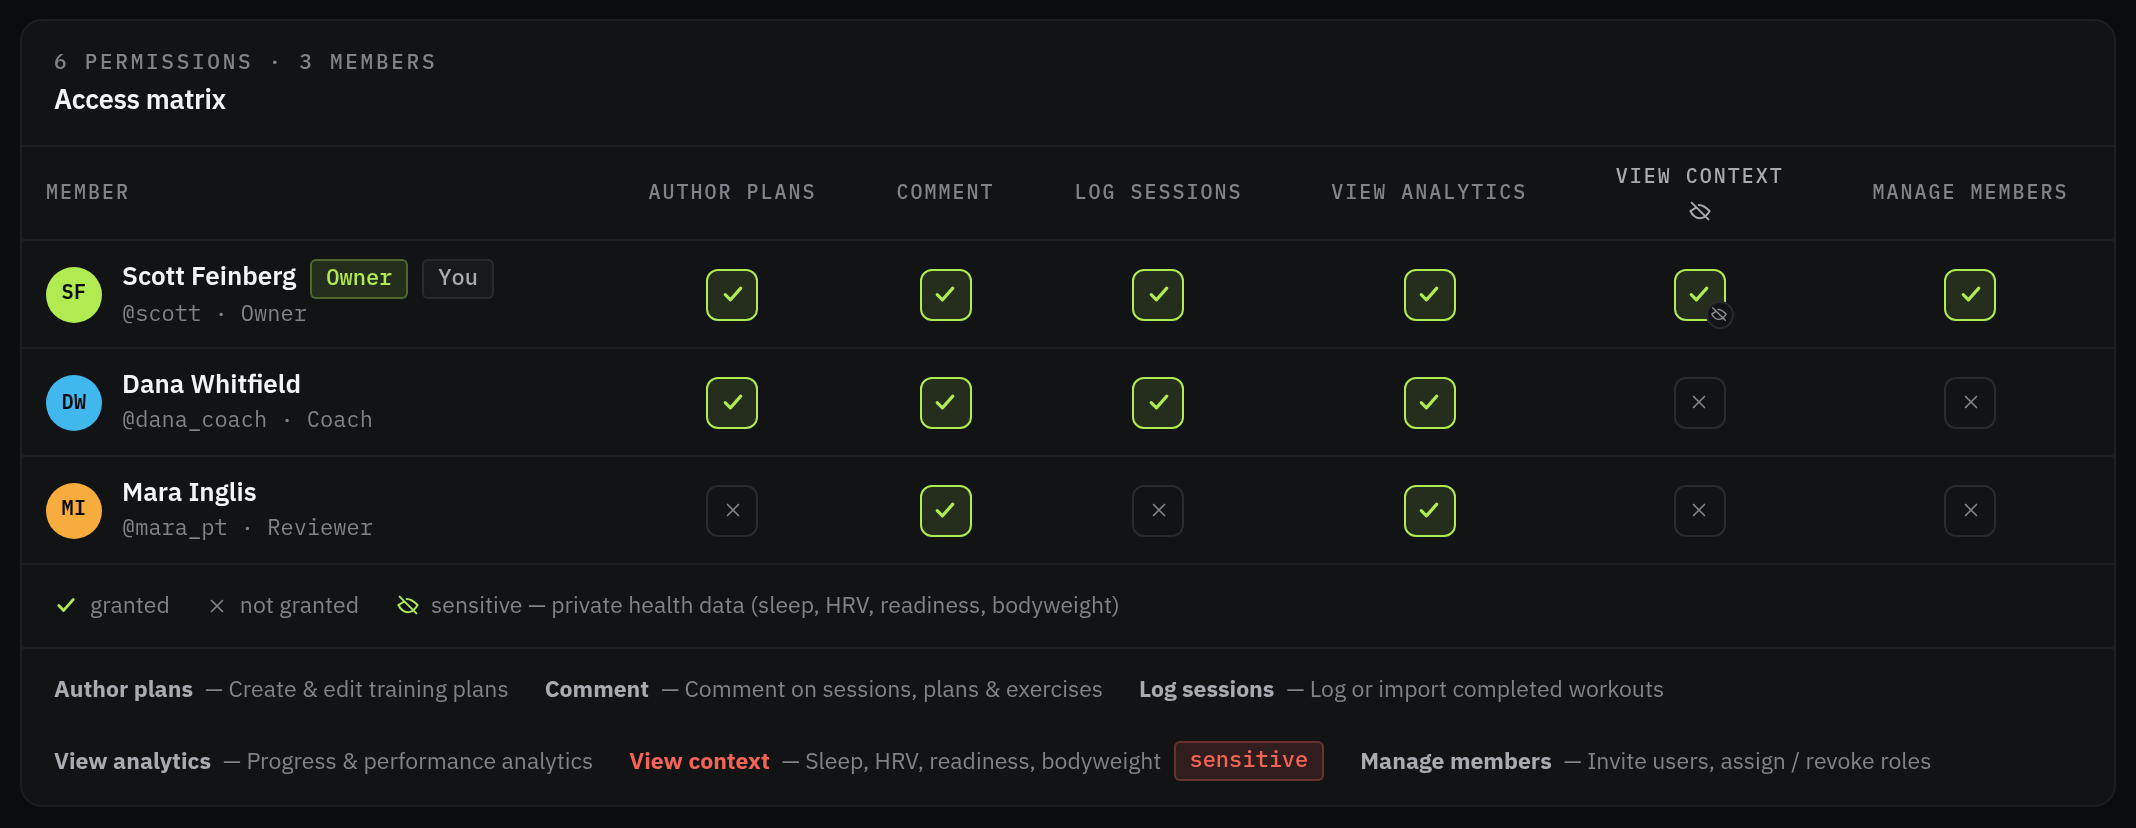Viewport: 2136px width, 828px height.
Task: Revoke Dana Whitfield's View Analytics permission
Action: (x=1429, y=402)
